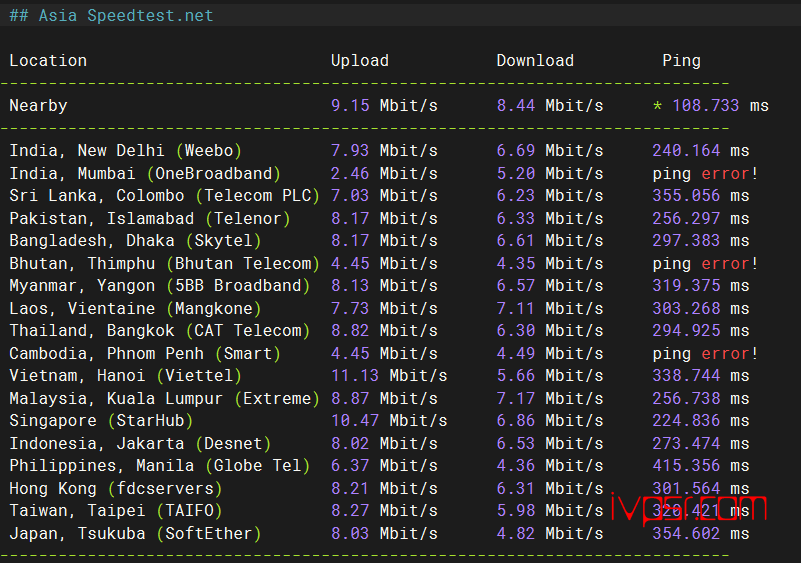Click Taipei download value 5.98
This screenshot has width=801, height=563.
(515, 510)
